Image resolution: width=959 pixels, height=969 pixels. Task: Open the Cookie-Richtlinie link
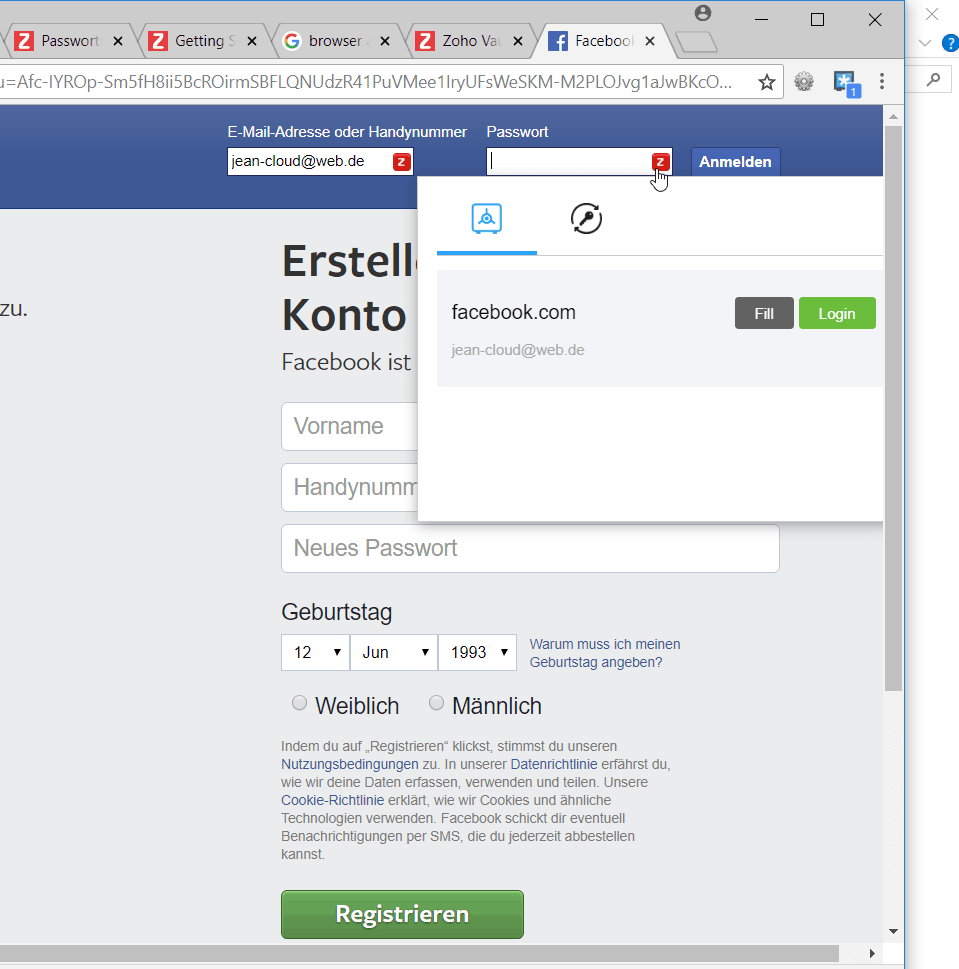332,800
